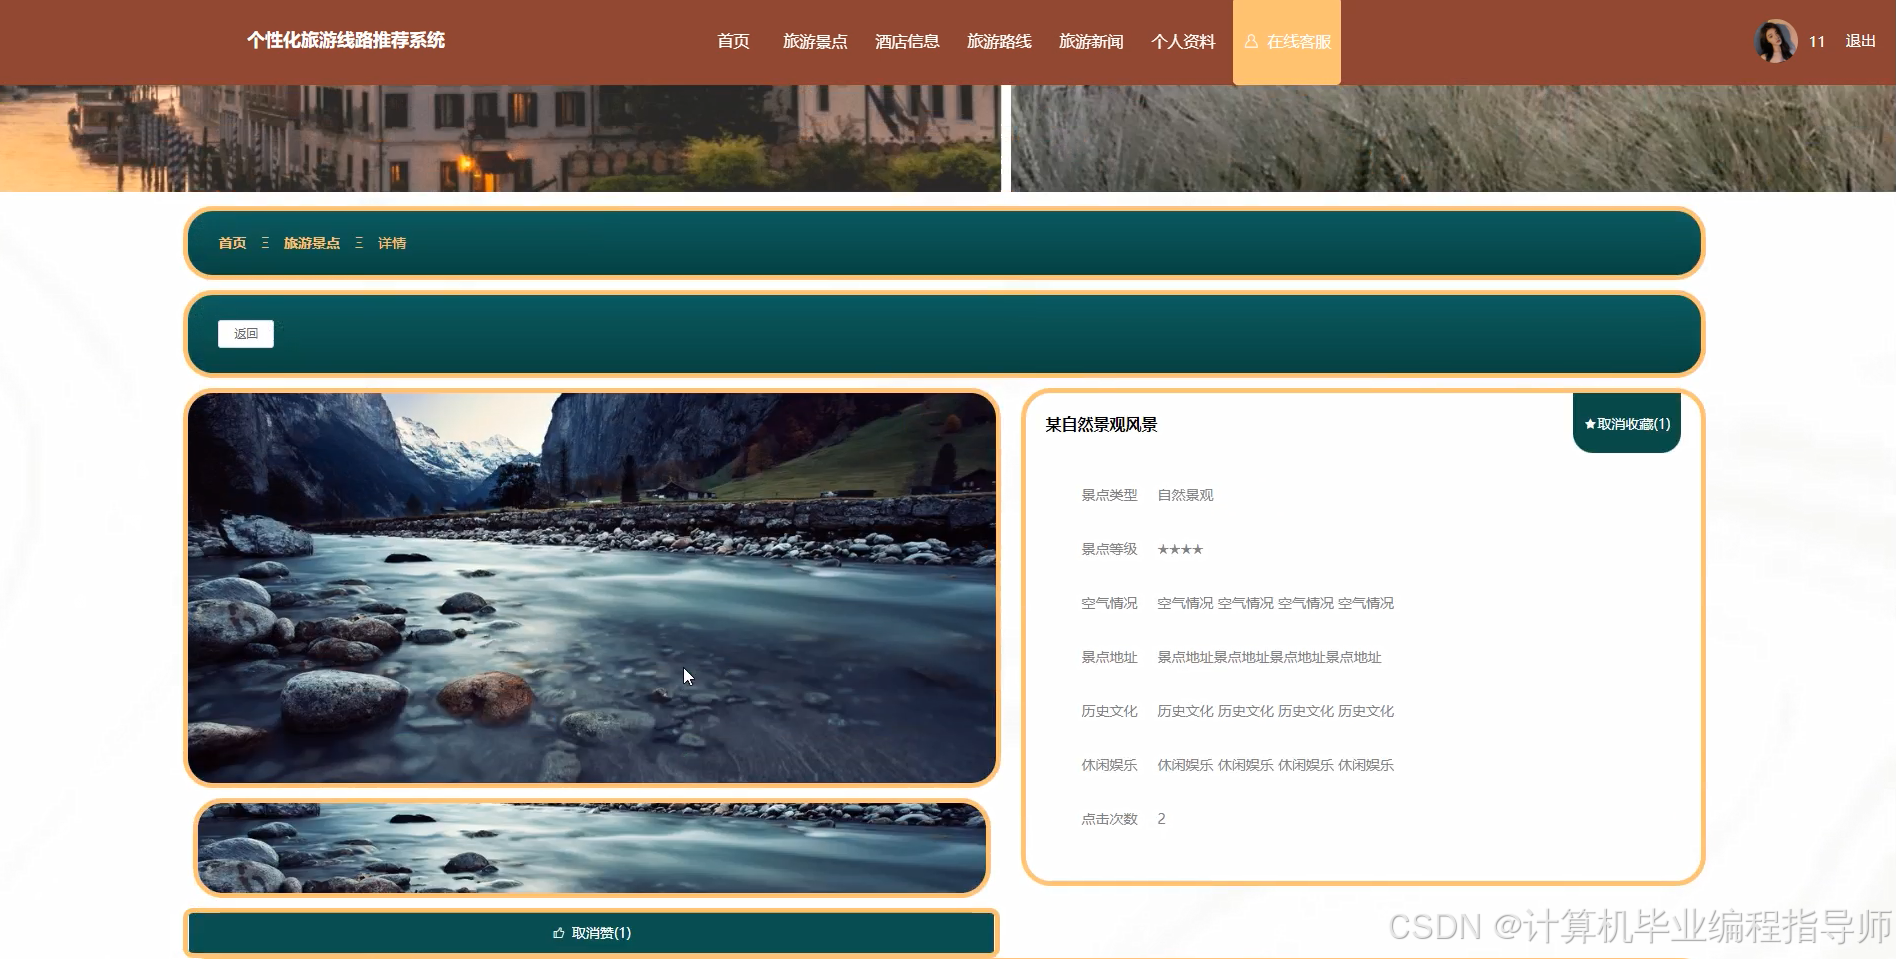Image resolution: width=1896 pixels, height=959 pixels.
Task: Go to 旅游景点 in top navigation
Action: (815, 41)
